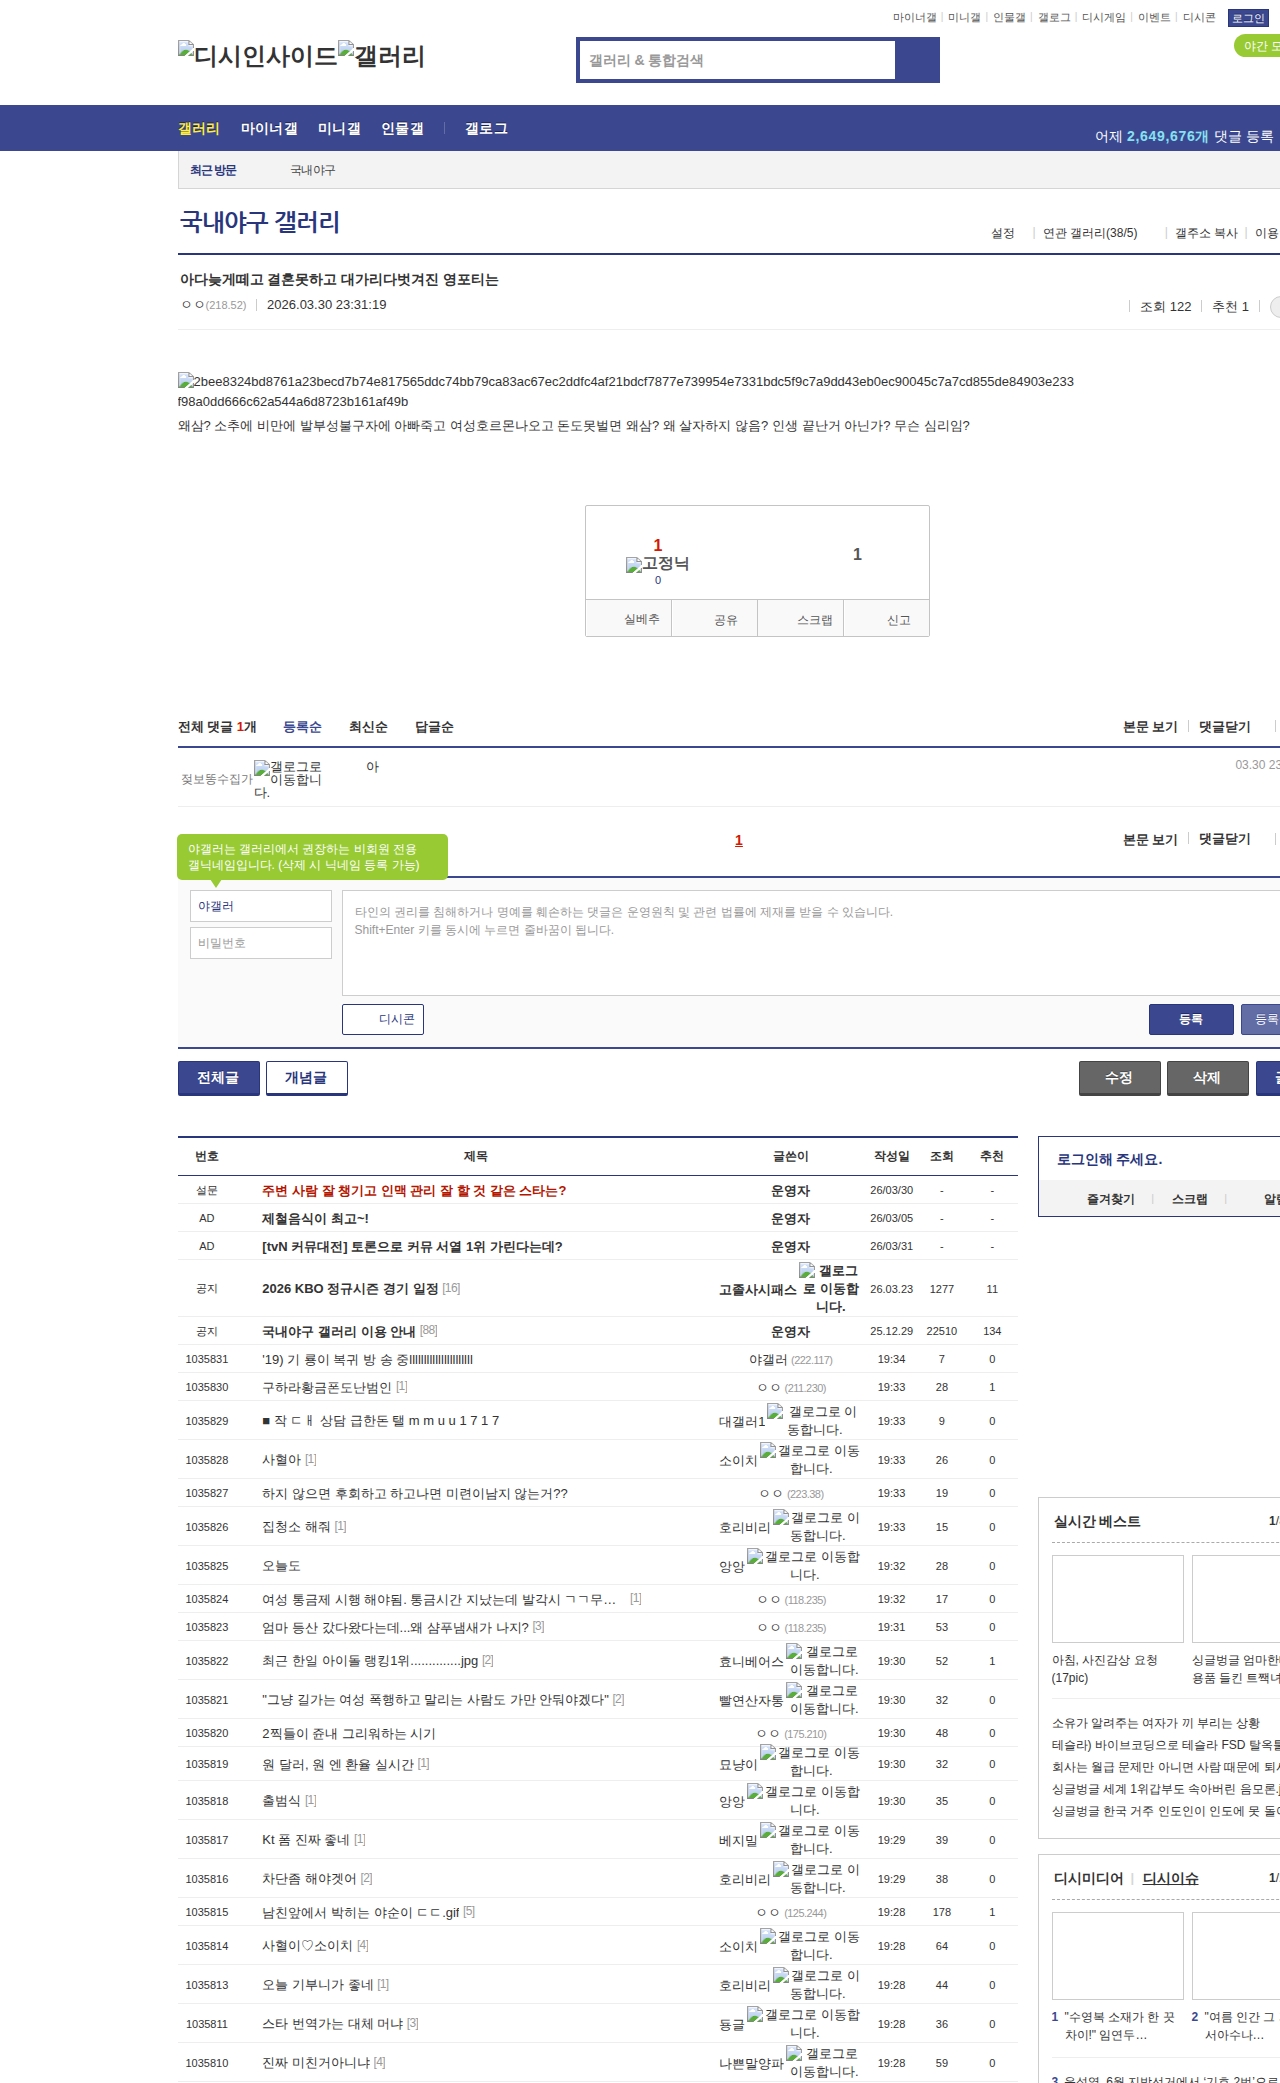Open 마이너갤 in the blue navigation bar
The height and width of the screenshot is (2083, 1280).
tap(269, 129)
